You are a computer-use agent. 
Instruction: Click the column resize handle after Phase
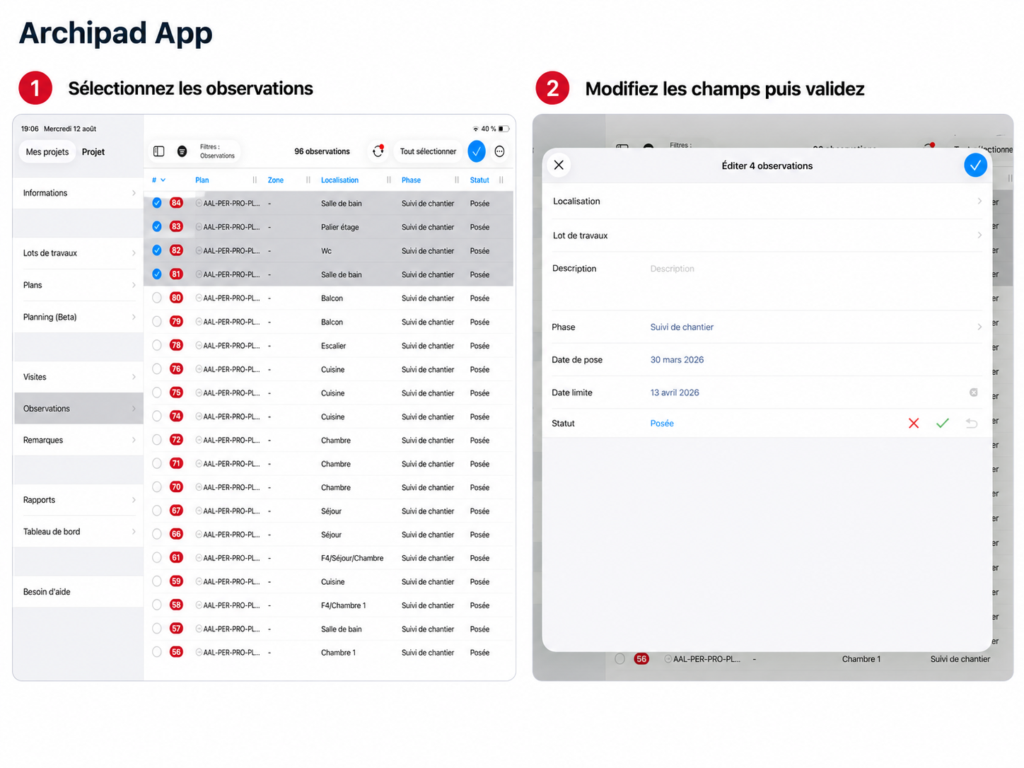(456, 180)
